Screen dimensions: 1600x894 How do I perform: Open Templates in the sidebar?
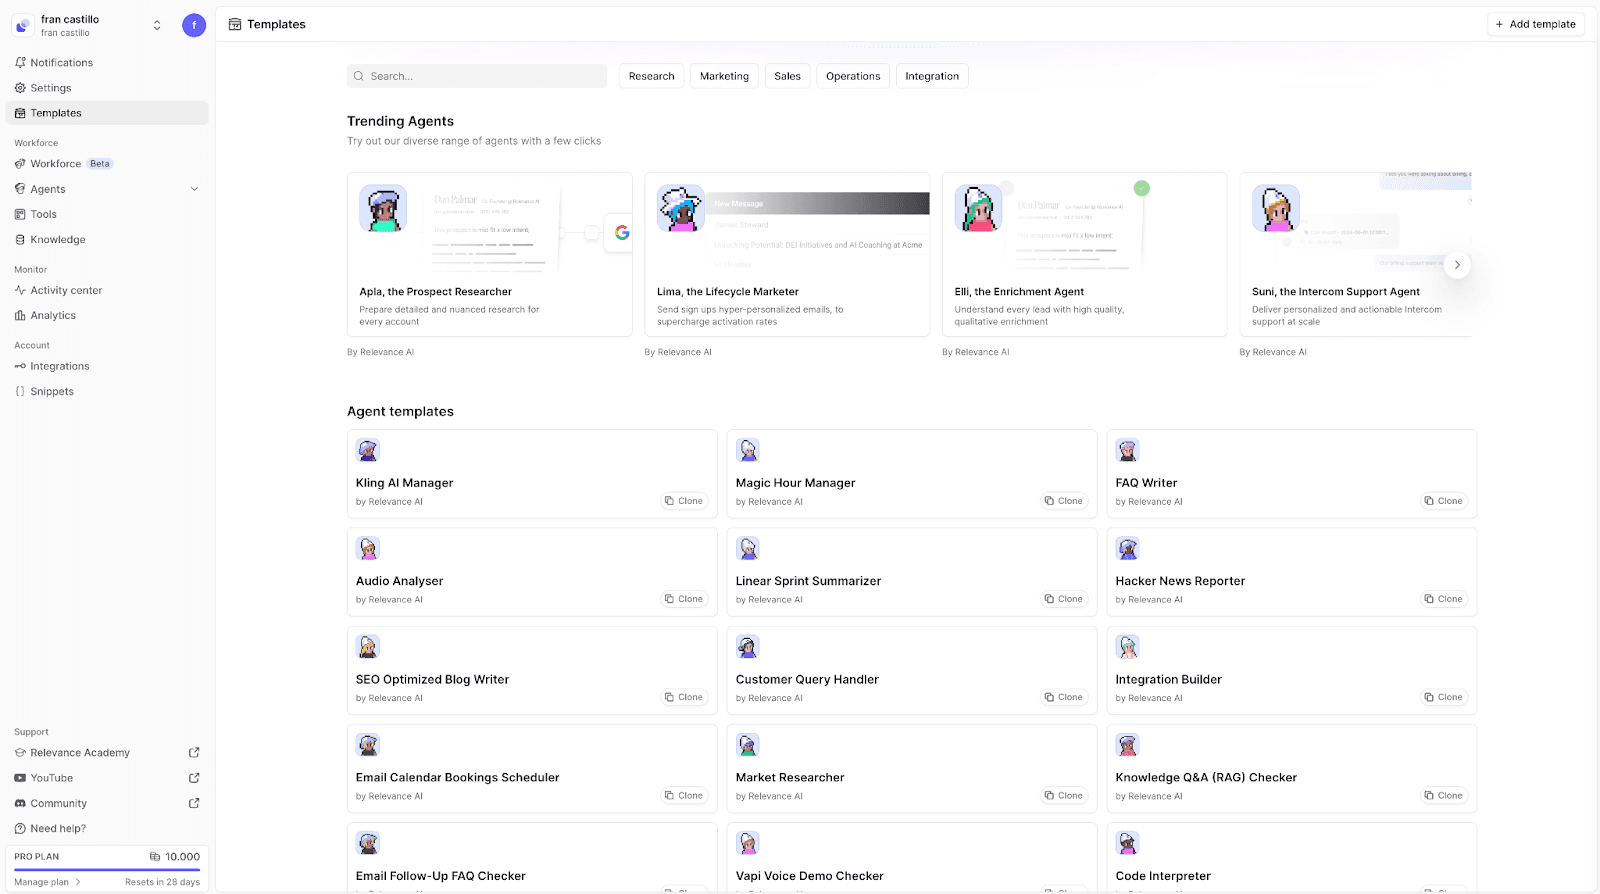(x=107, y=113)
